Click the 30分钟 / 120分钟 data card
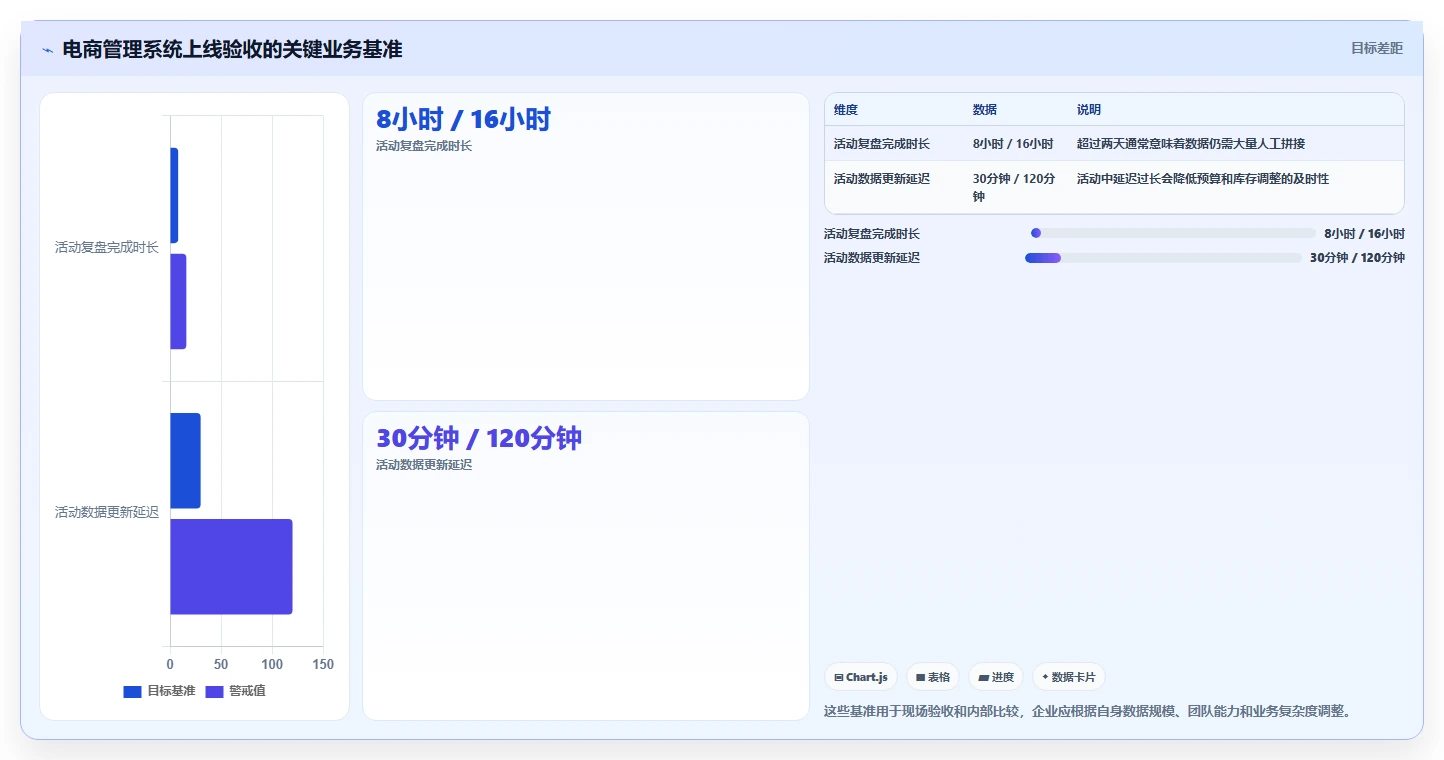Screen dimensions: 1444x760 (x=585, y=566)
